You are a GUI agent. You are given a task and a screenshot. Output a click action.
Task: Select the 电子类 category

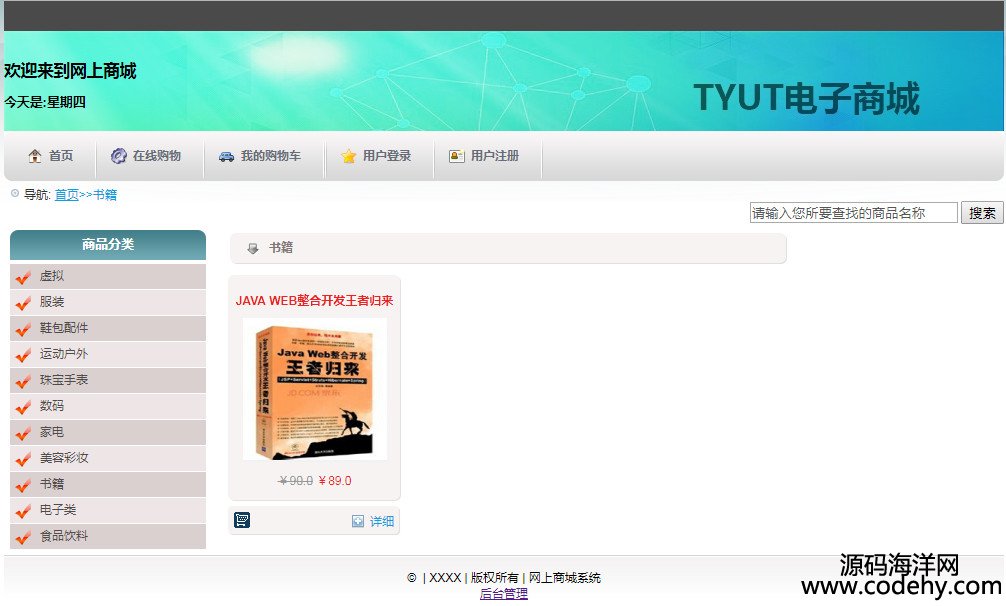(58, 509)
